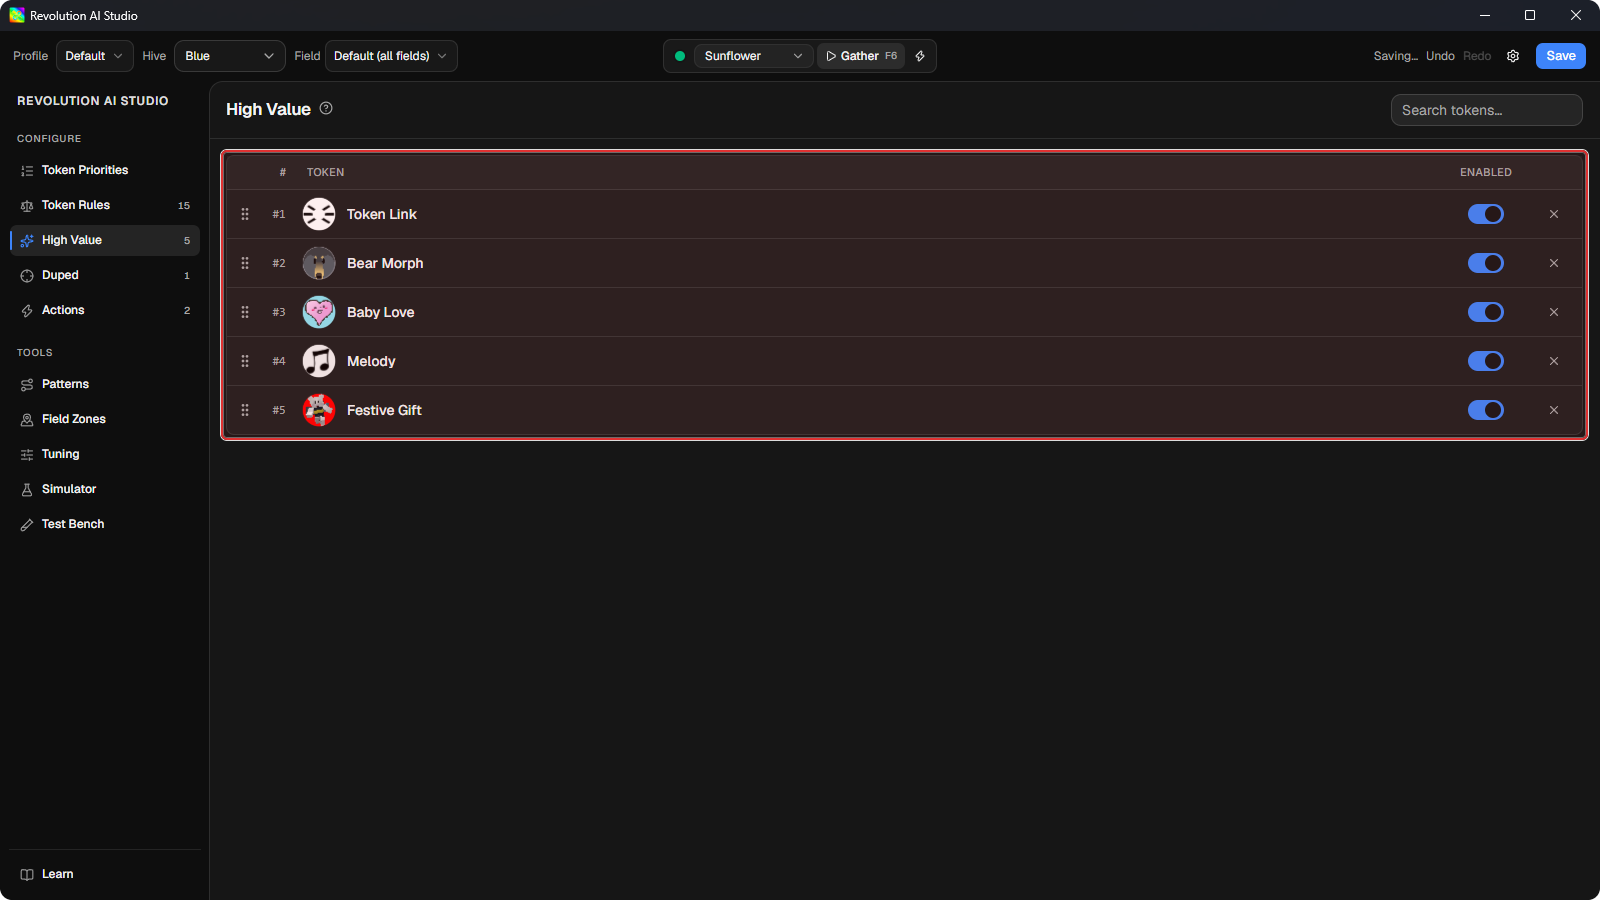Remove Token Link with its X icon
The image size is (1600, 900).
[1554, 214]
